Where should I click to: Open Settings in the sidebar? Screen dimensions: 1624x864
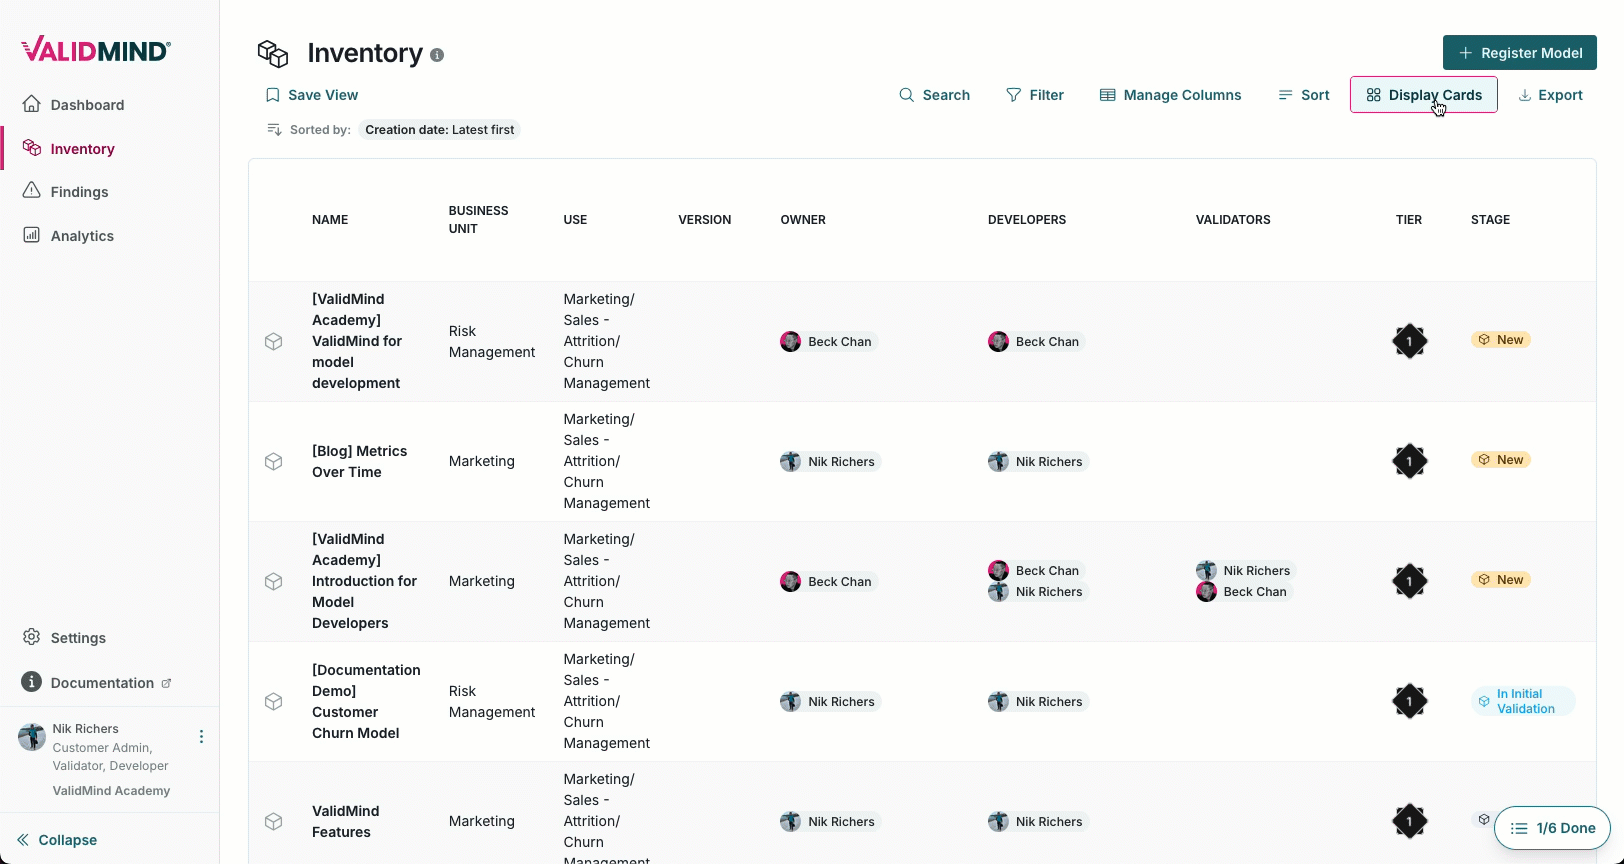click(64, 637)
